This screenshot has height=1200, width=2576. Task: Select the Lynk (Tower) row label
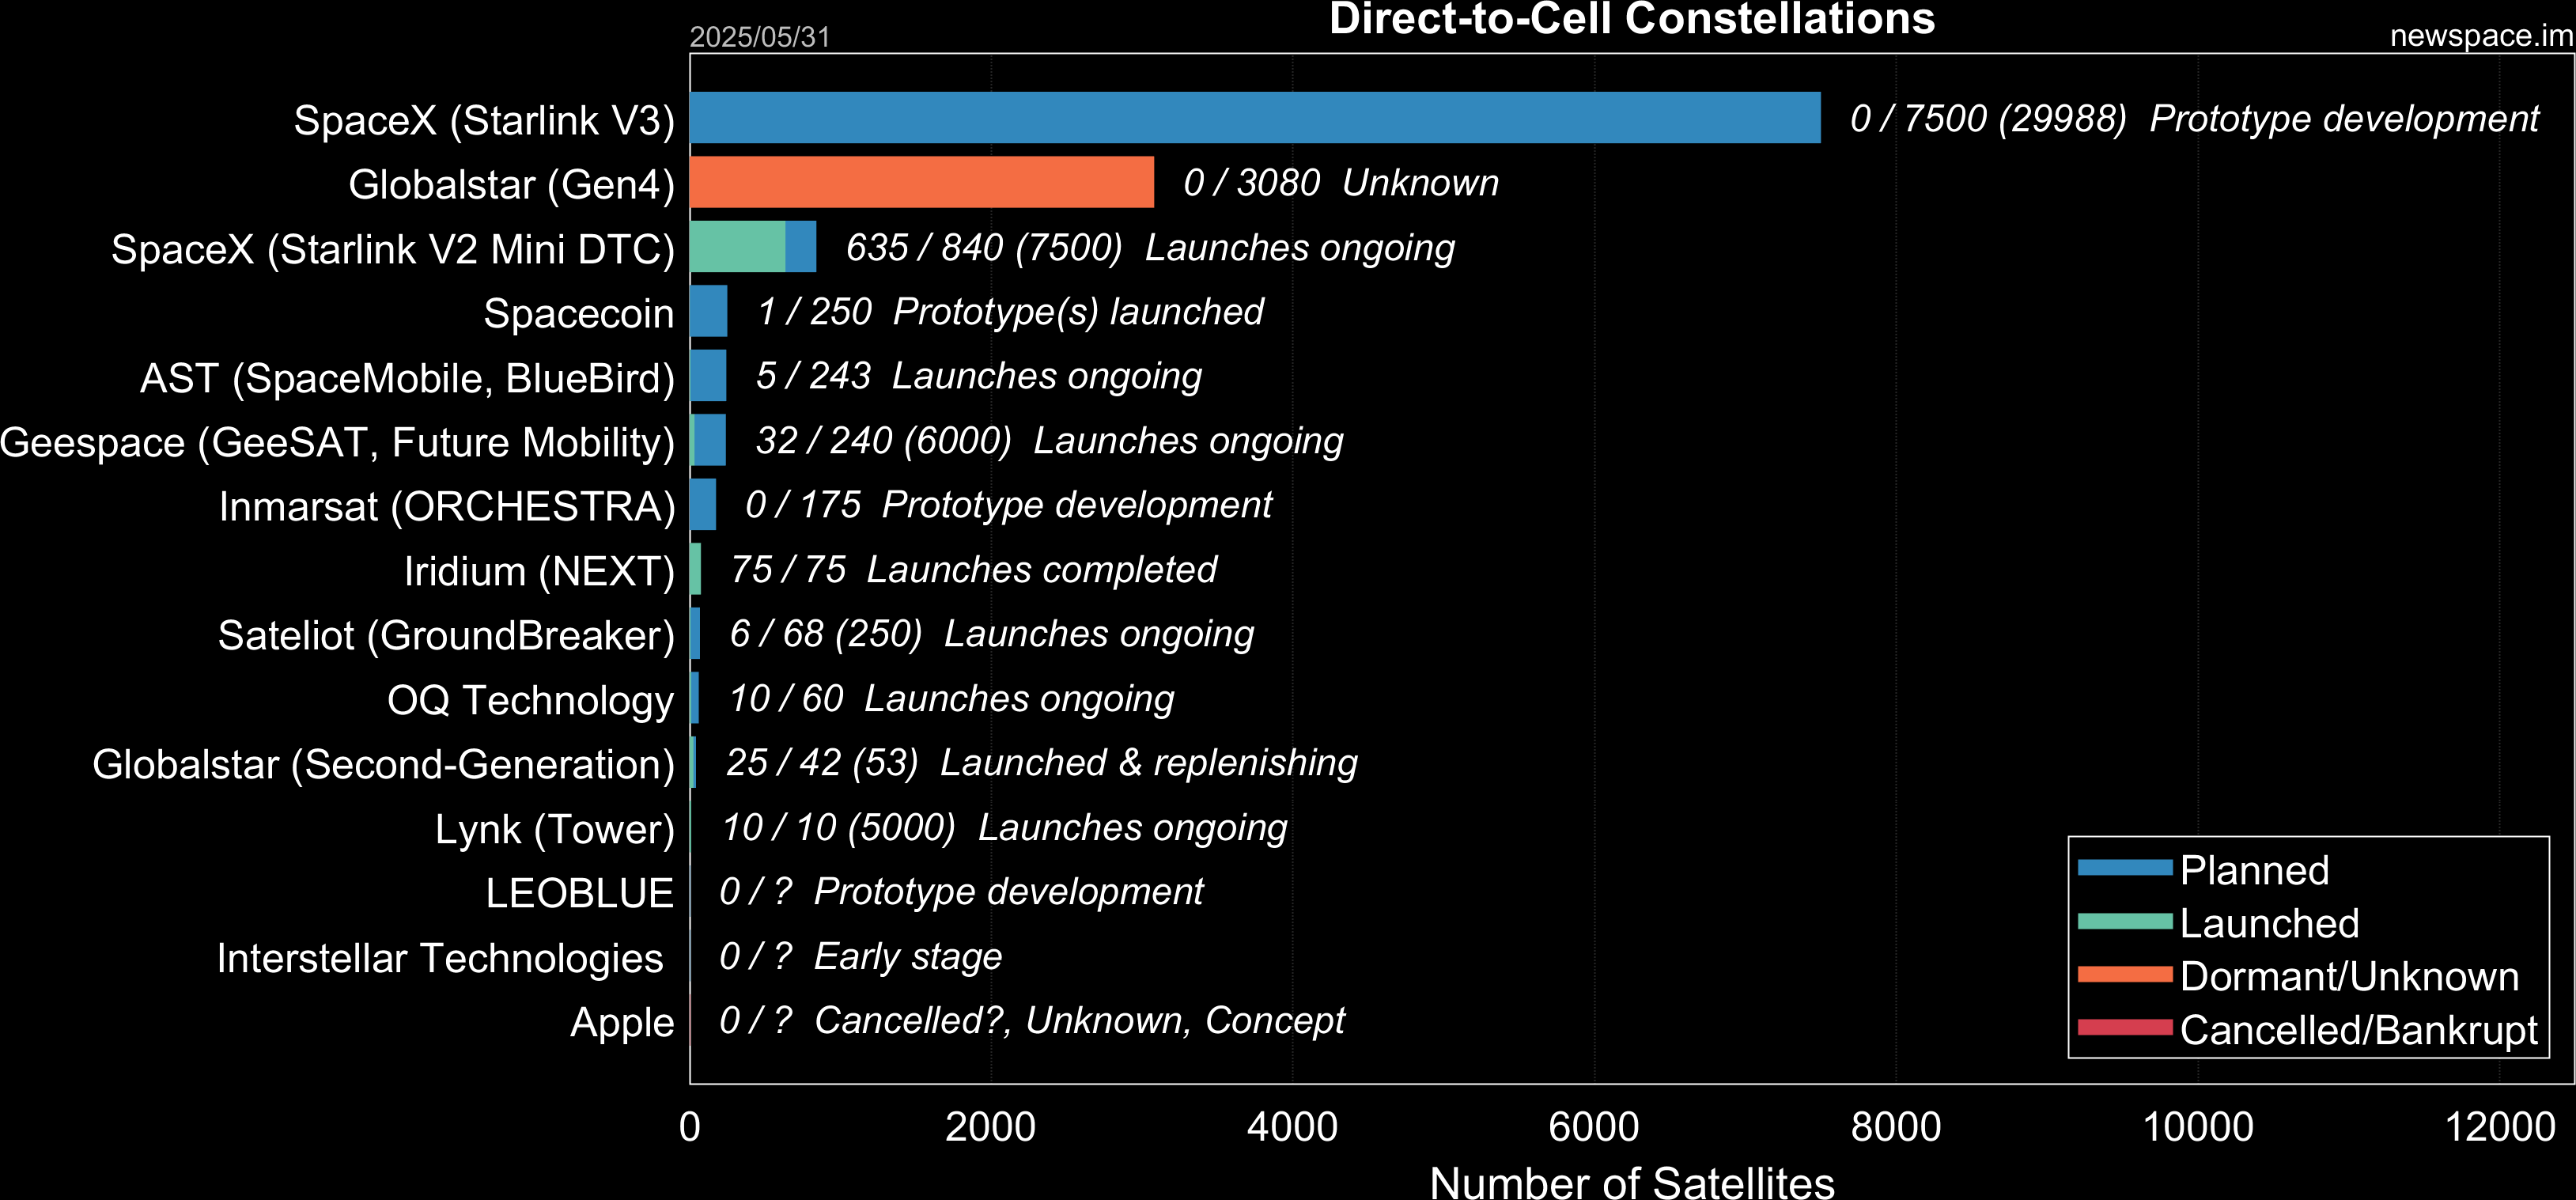[x=555, y=830]
